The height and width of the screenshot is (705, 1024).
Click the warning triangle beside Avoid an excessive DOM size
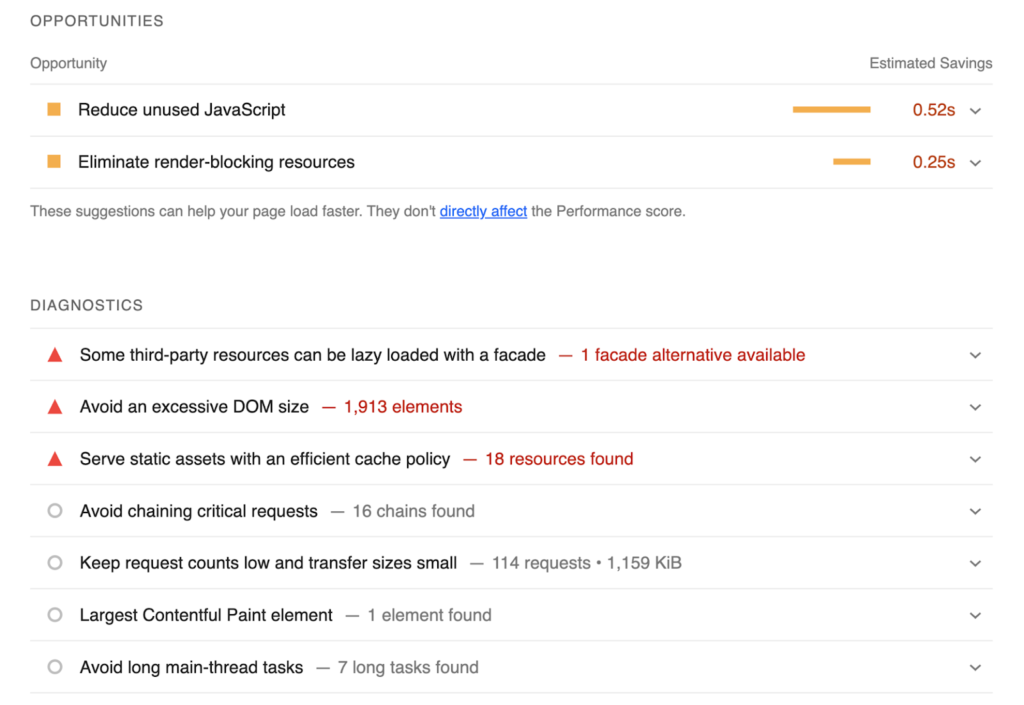coord(55,406)
